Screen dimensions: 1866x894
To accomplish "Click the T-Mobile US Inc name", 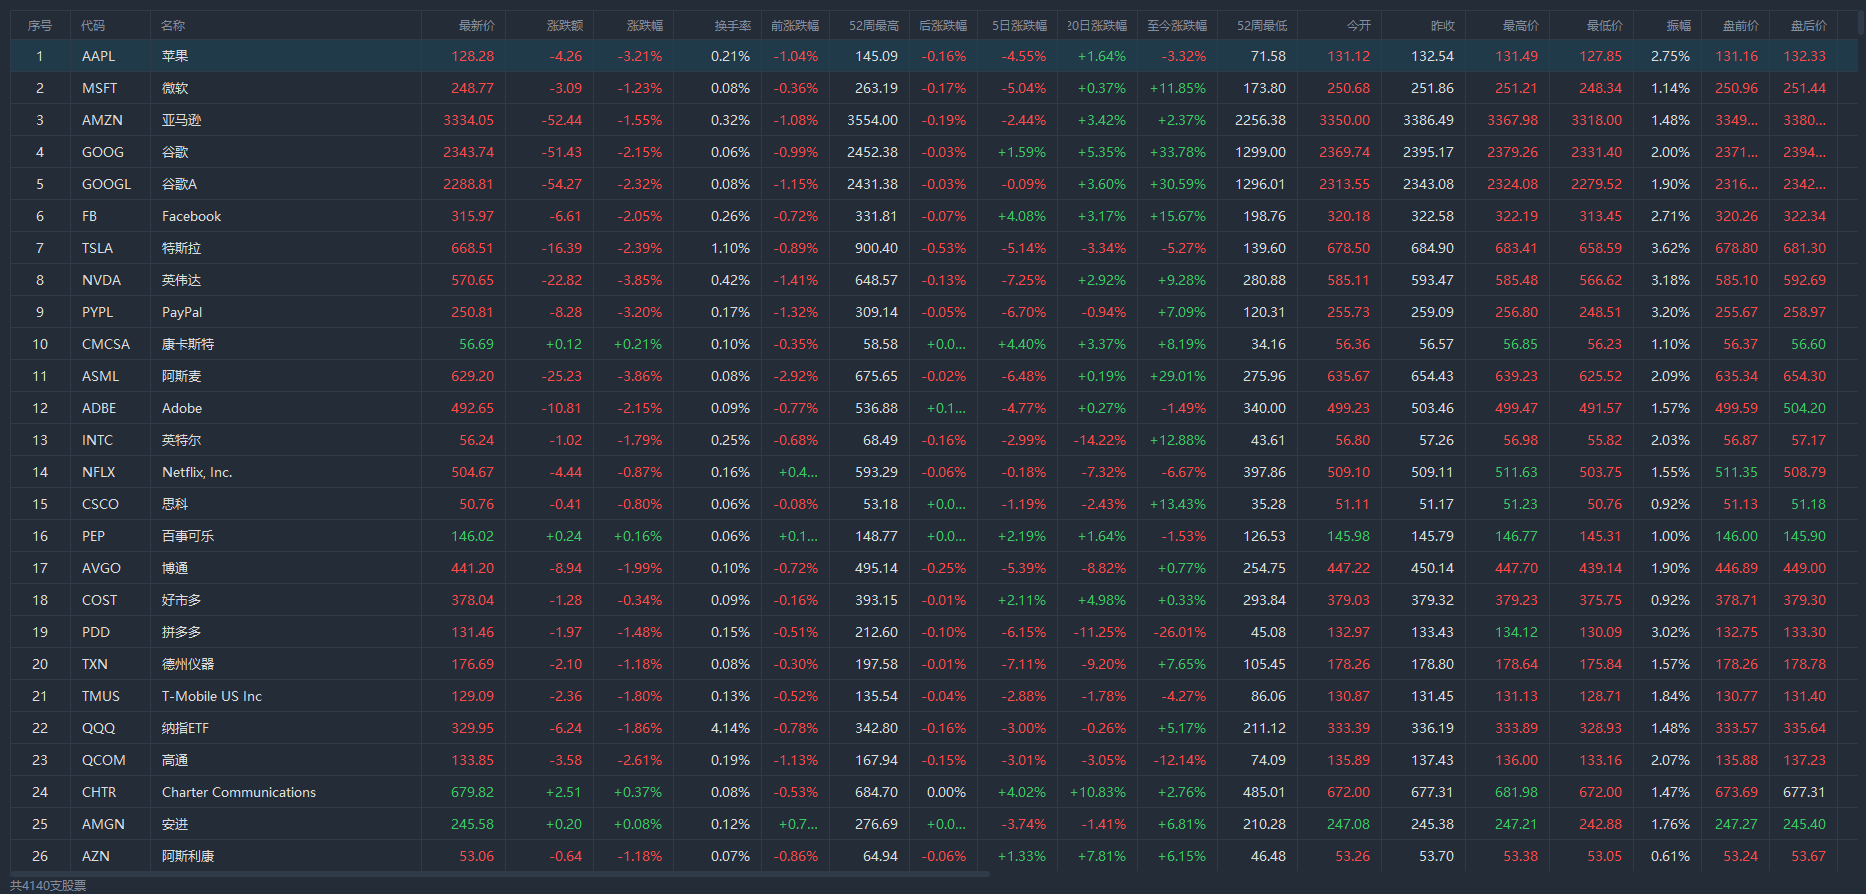I will coord(212,696).
